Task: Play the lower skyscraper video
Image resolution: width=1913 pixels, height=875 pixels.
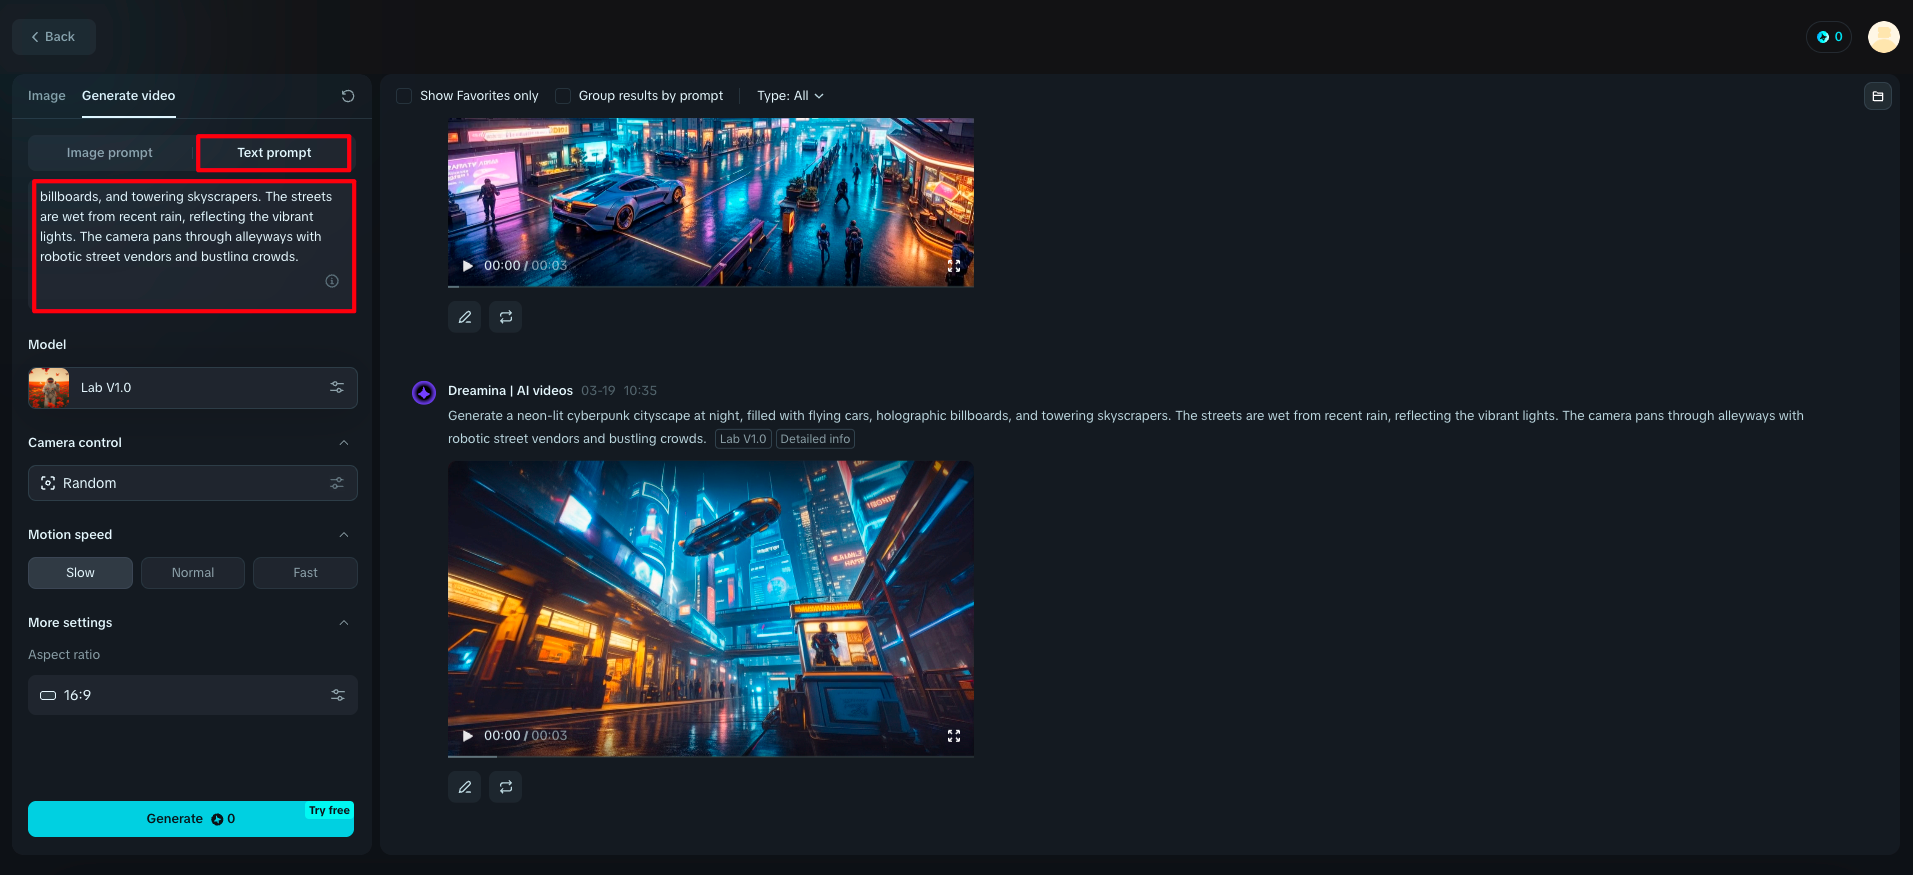Action: coord(467,736)
